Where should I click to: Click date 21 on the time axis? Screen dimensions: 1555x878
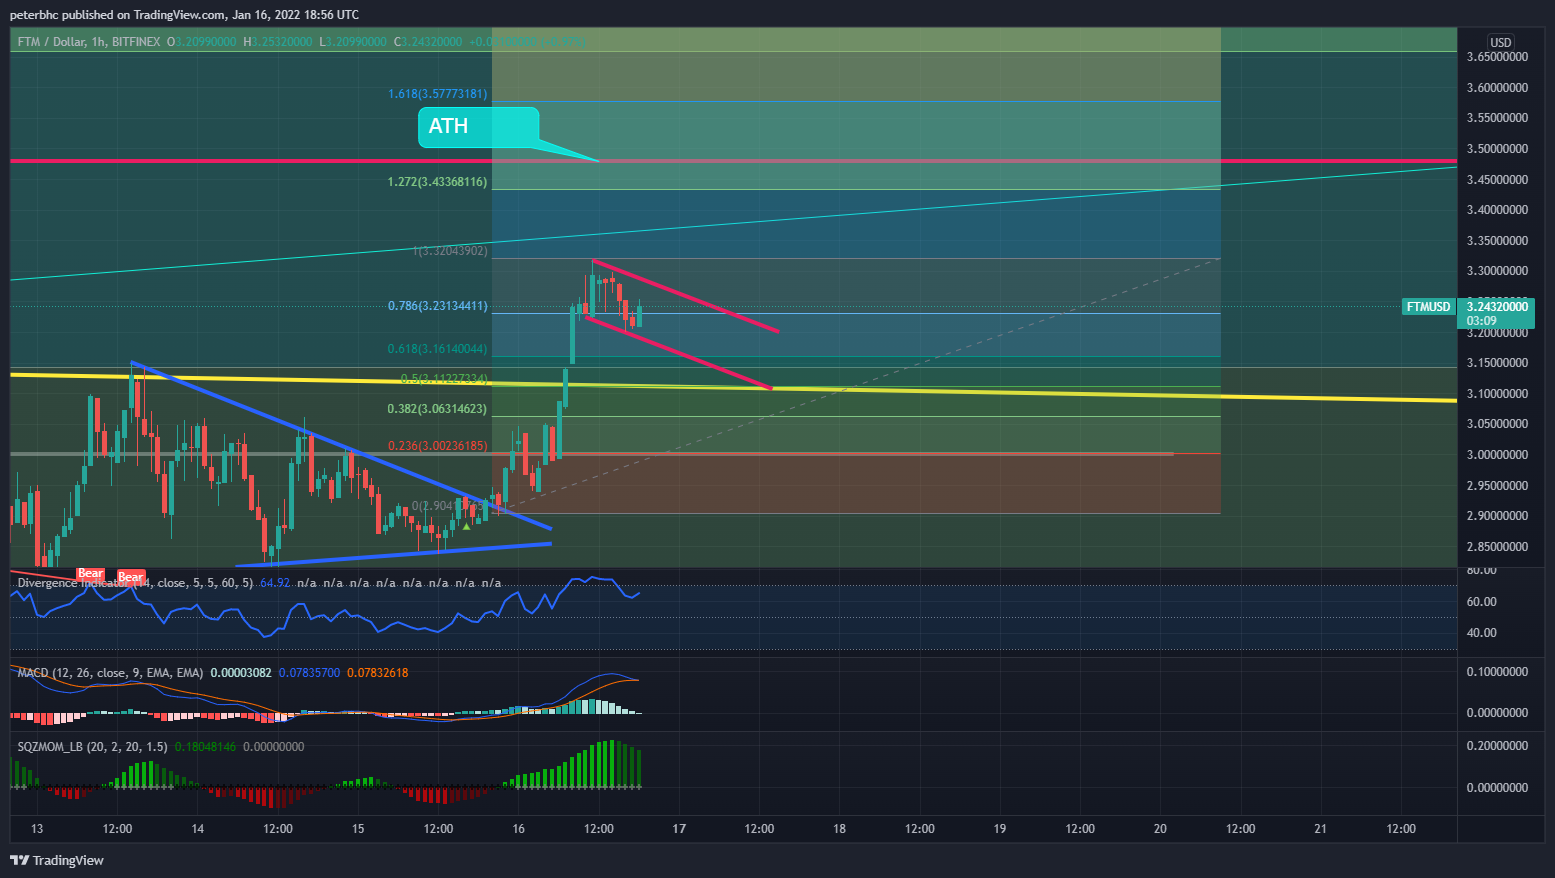coord(1320,829)
